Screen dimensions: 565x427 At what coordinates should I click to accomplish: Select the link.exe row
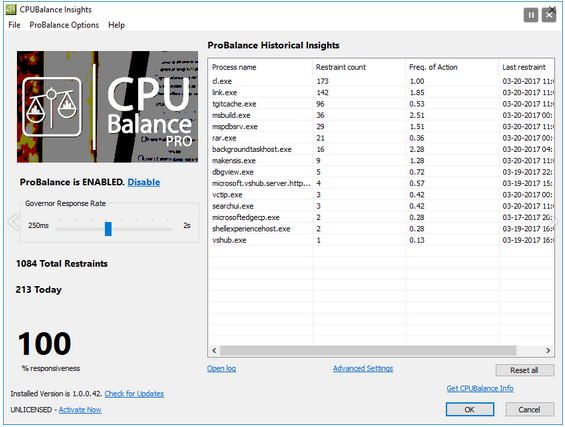(381, 93)
